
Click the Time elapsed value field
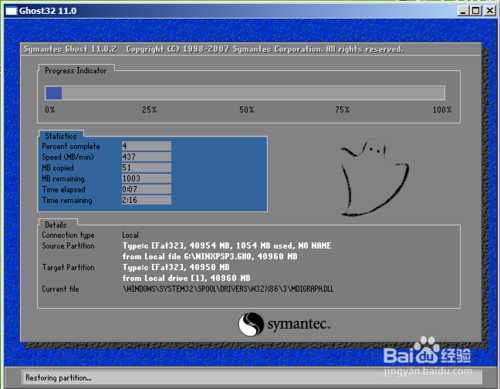146,189
